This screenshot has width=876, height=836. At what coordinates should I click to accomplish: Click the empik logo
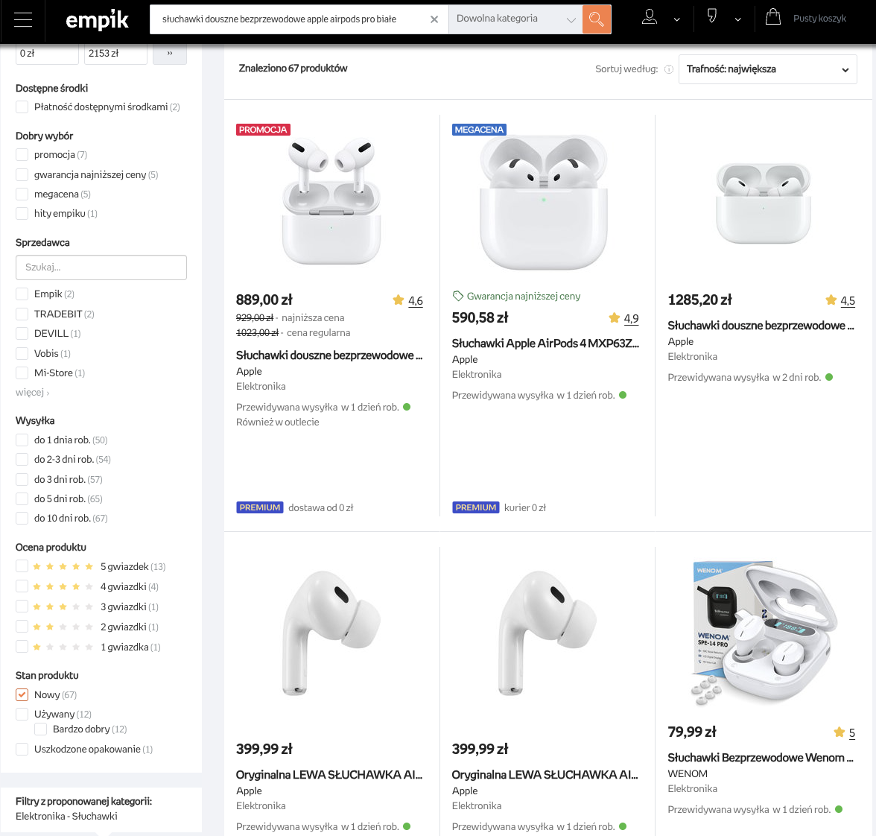pos(96,20)
